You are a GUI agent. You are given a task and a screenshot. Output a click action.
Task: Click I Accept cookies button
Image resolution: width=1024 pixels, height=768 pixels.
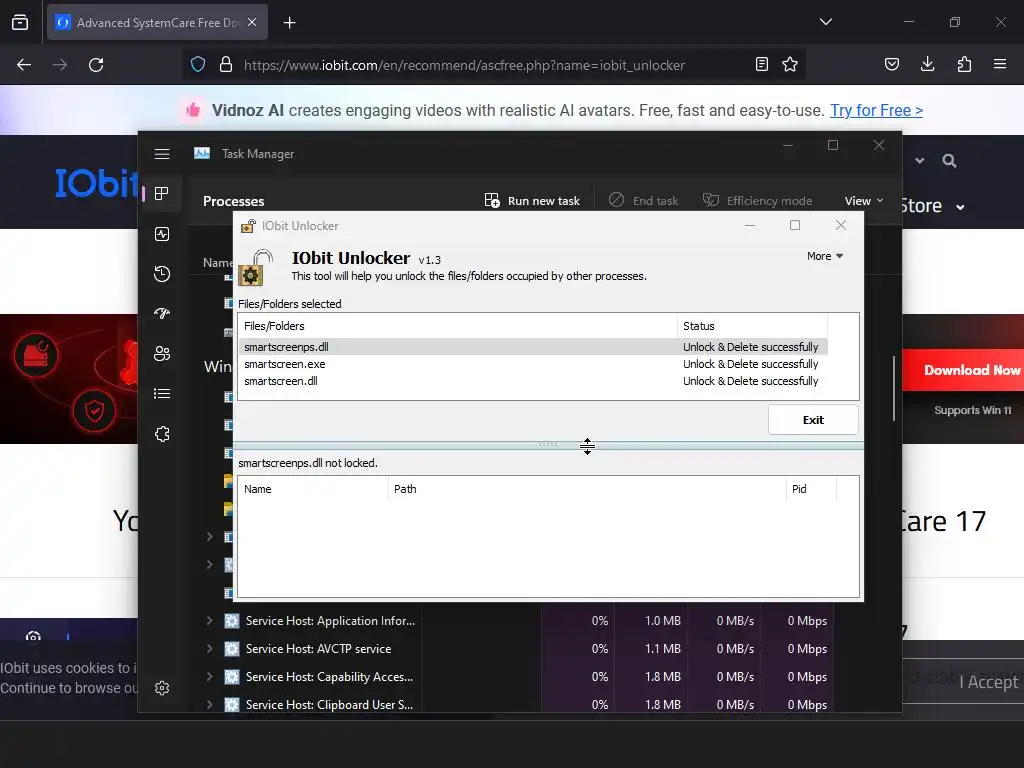click(989, 682)
